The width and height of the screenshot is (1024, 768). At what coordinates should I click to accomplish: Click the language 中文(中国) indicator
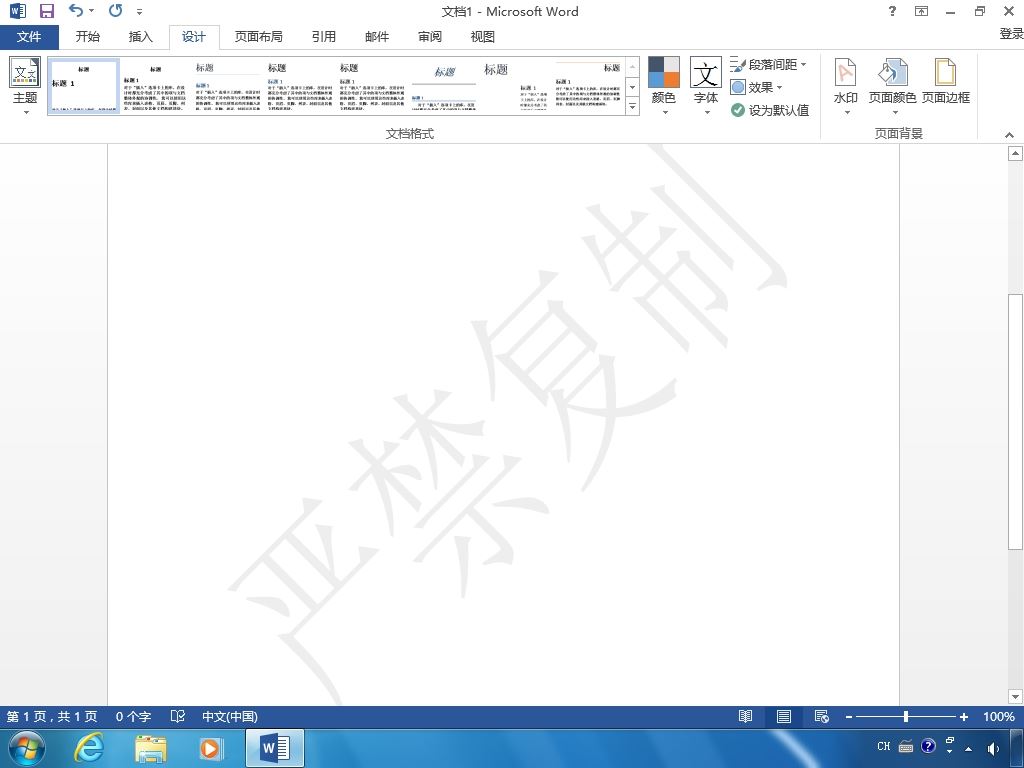coord(230,716)
